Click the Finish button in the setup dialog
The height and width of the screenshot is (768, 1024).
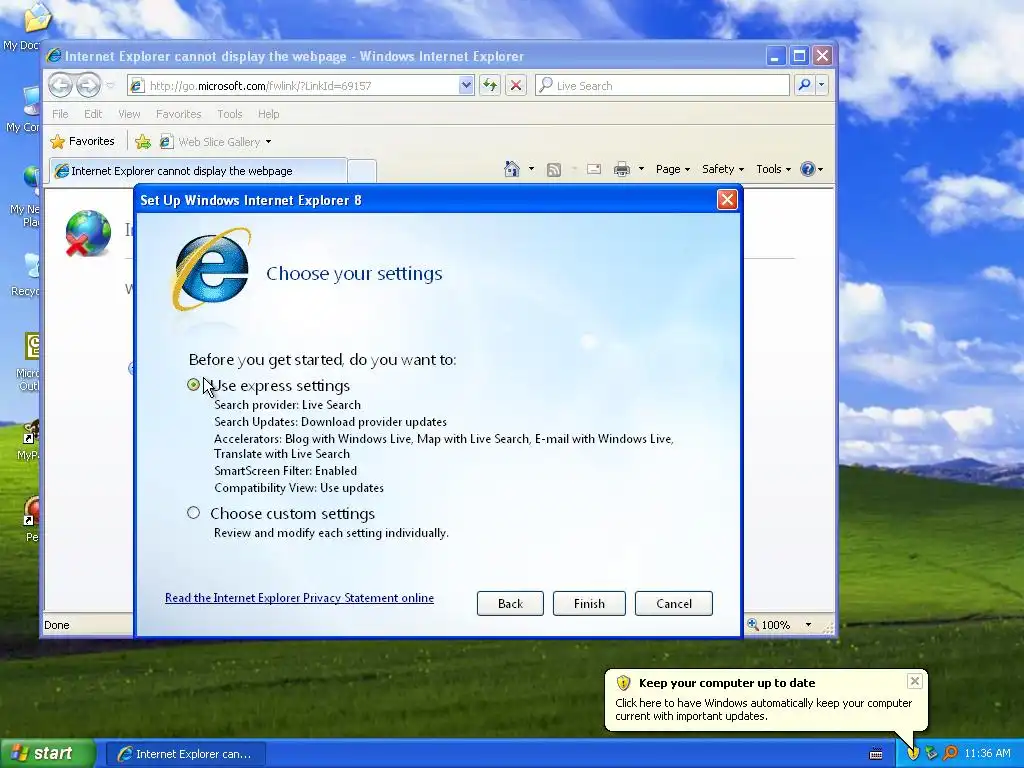coord(589,603)
